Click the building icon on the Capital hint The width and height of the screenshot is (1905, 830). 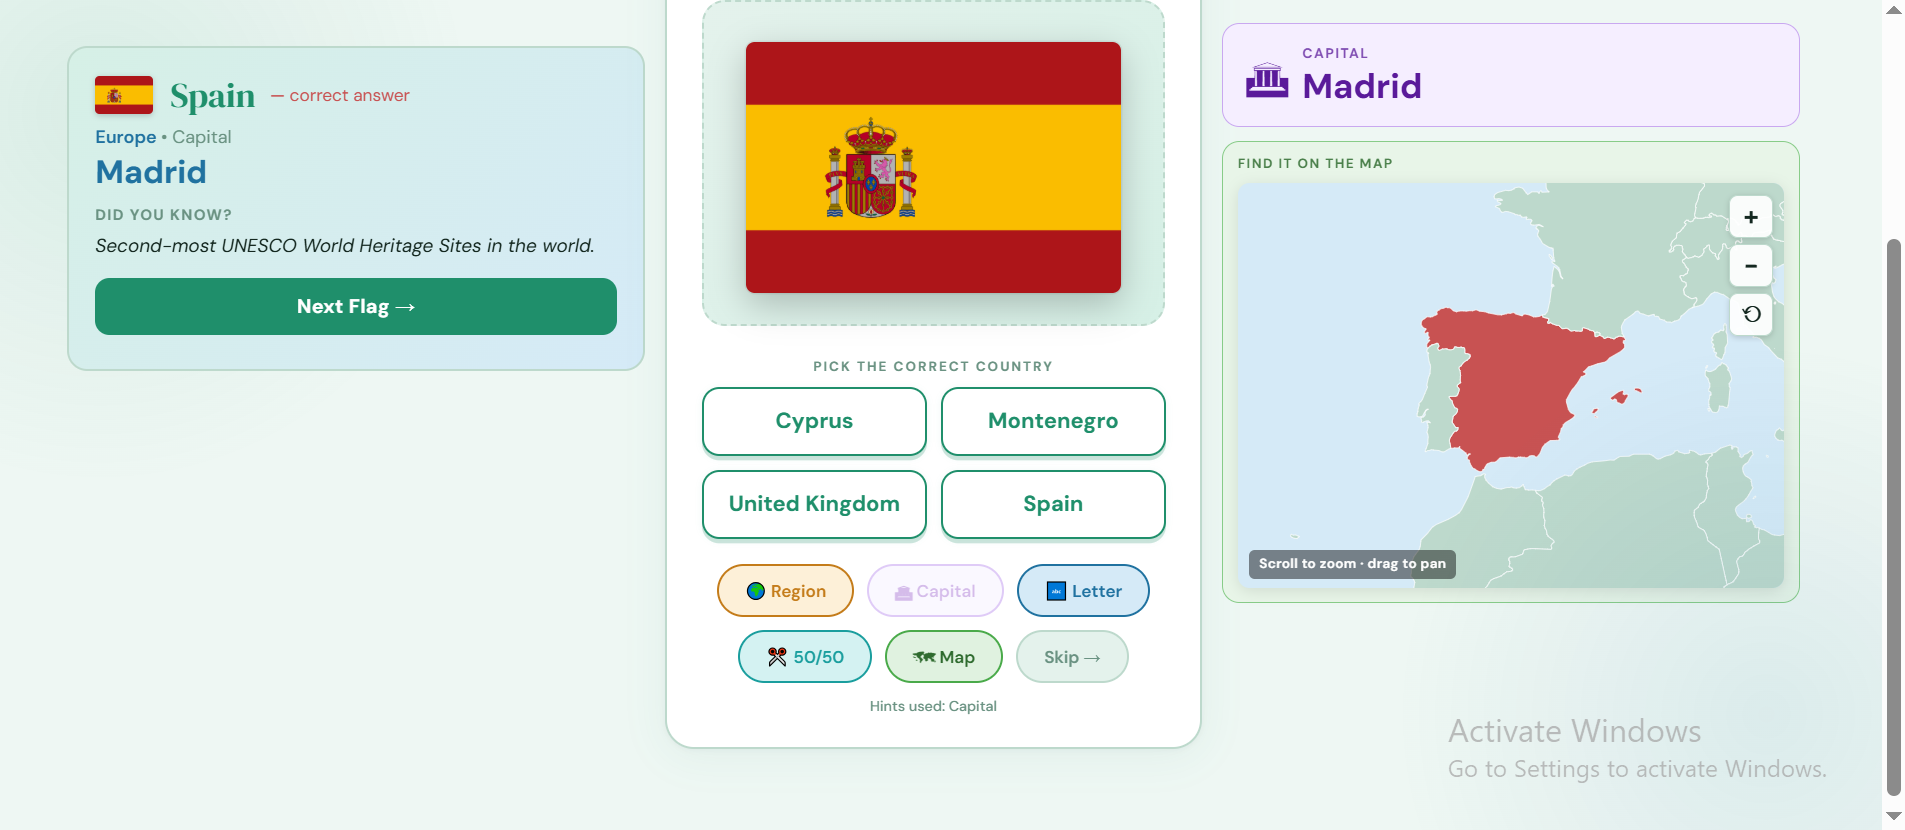[x=903, y=592]
